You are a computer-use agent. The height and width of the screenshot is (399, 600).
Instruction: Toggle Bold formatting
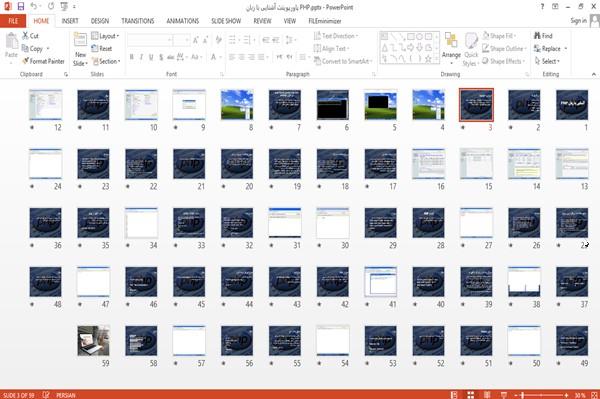pyautogui.click(x=132, y=57)
